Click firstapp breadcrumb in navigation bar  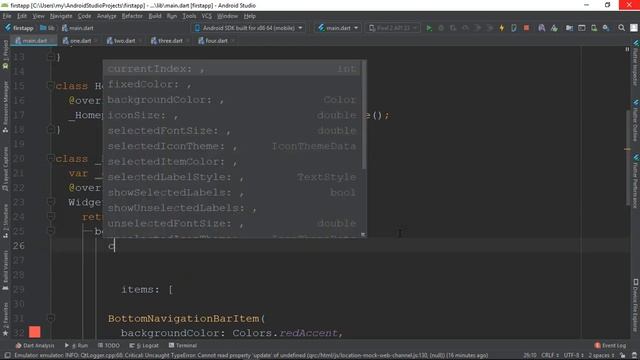pos(19,28)
